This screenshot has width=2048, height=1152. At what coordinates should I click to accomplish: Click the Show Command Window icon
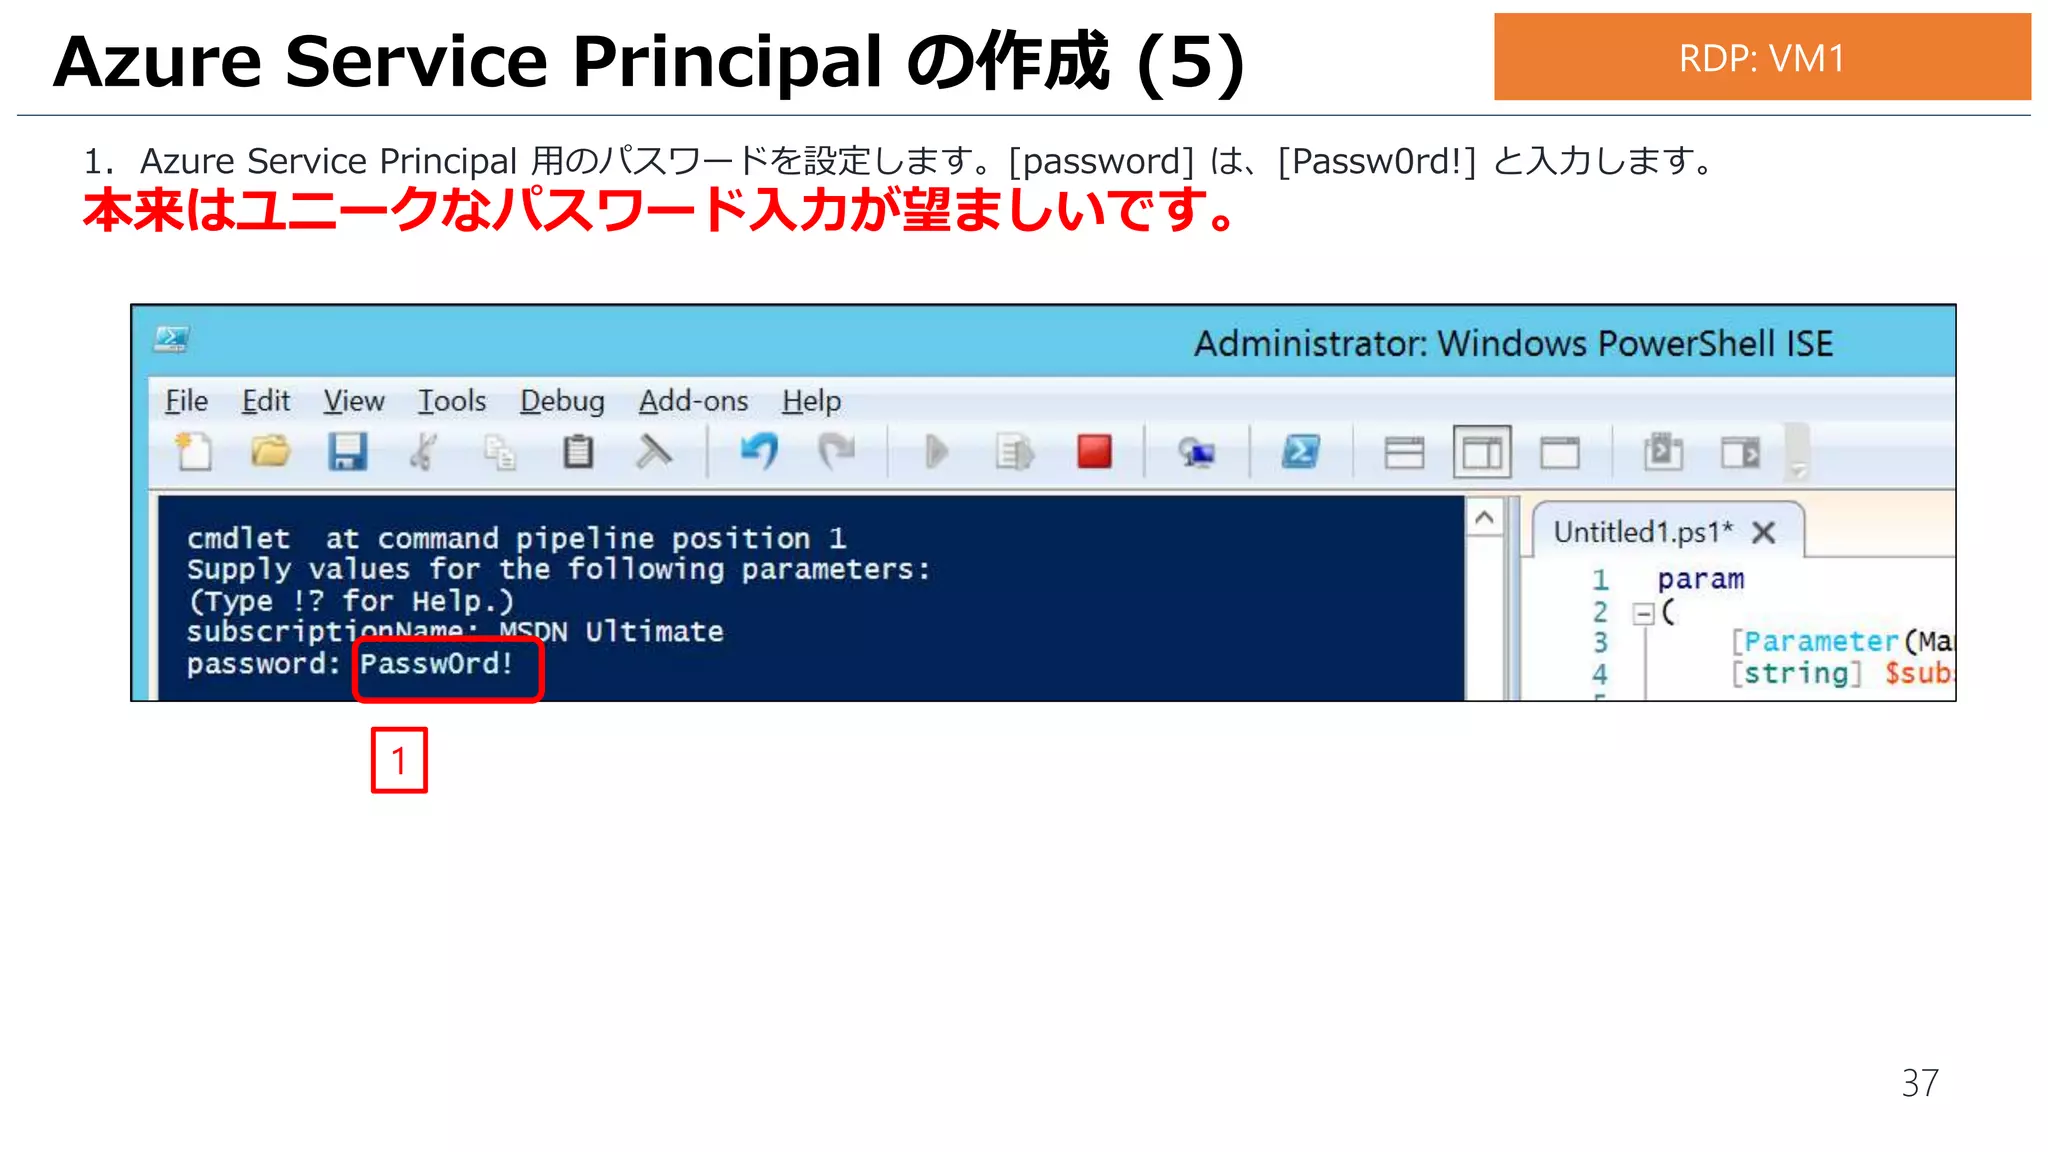click(1663, 452)
